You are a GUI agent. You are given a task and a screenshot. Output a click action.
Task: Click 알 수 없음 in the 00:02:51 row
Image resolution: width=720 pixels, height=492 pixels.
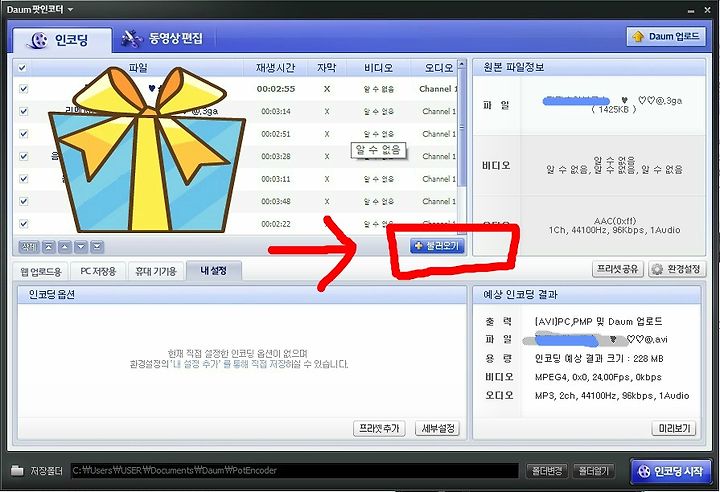pos(378,134)
